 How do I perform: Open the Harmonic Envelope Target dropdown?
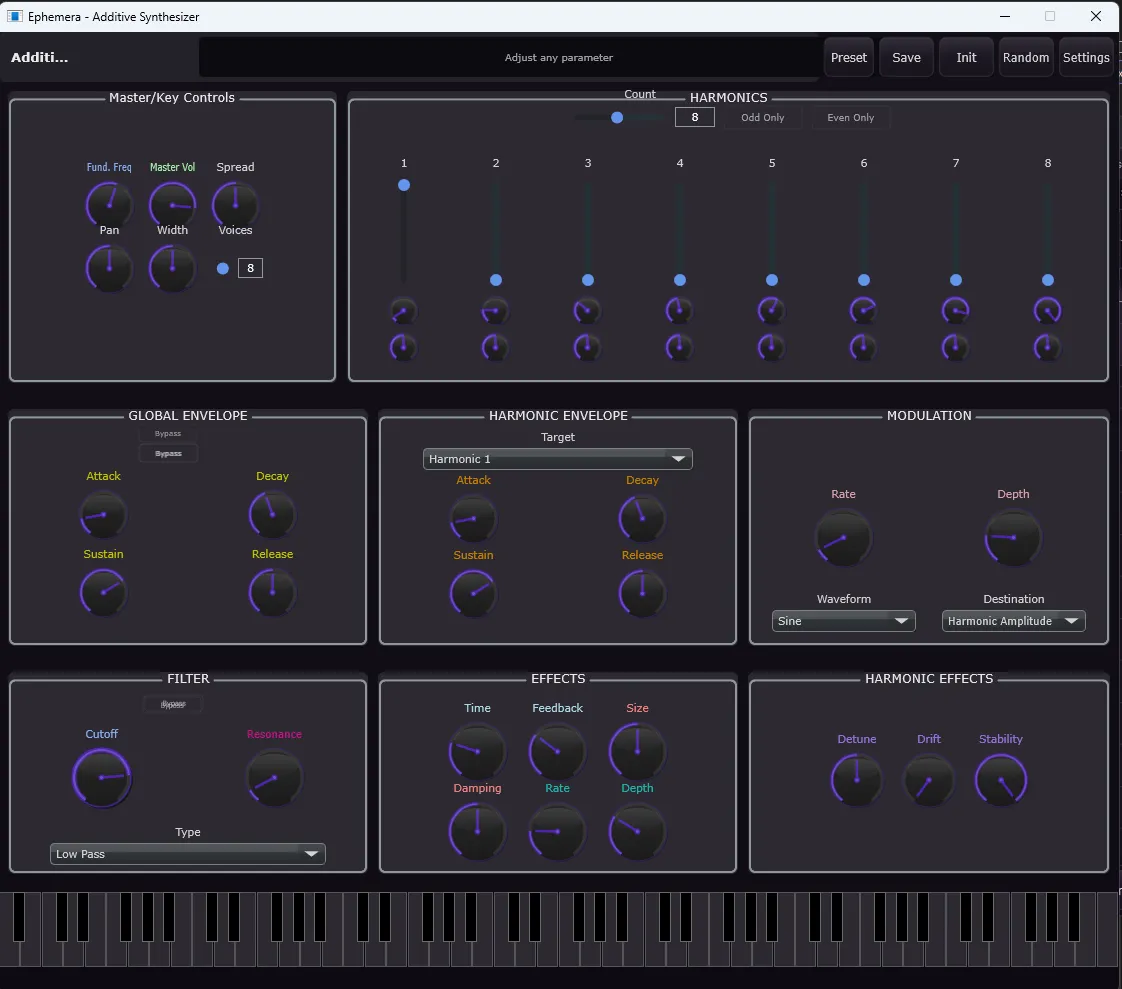tap(557, 459)
